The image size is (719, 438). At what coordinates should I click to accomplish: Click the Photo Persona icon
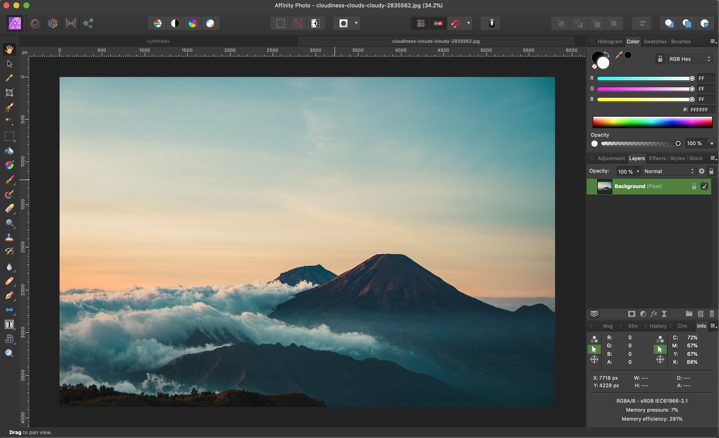(x=15, y=23)
